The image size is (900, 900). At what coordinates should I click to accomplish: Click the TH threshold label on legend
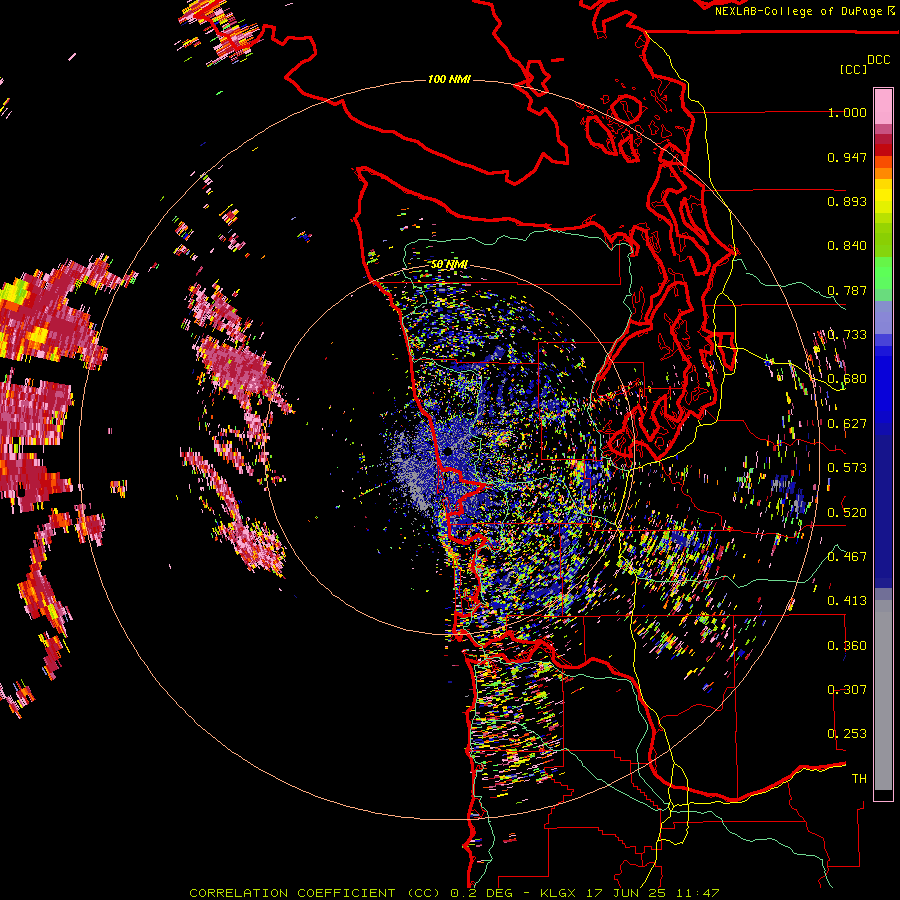[x=859, y=778]
